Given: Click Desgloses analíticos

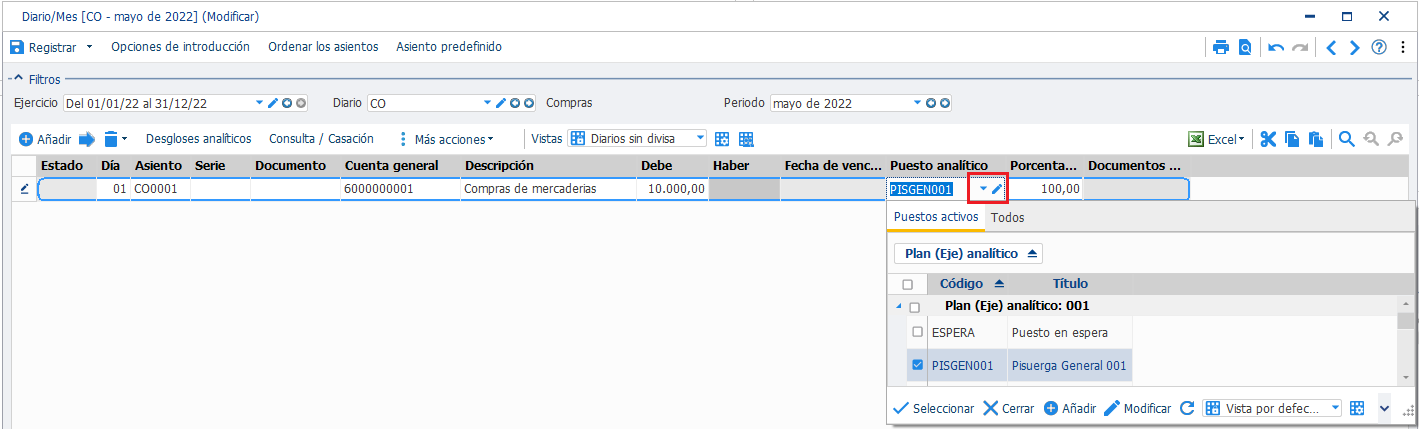Looking at the screenshot, I should click(x=198, y=139).
